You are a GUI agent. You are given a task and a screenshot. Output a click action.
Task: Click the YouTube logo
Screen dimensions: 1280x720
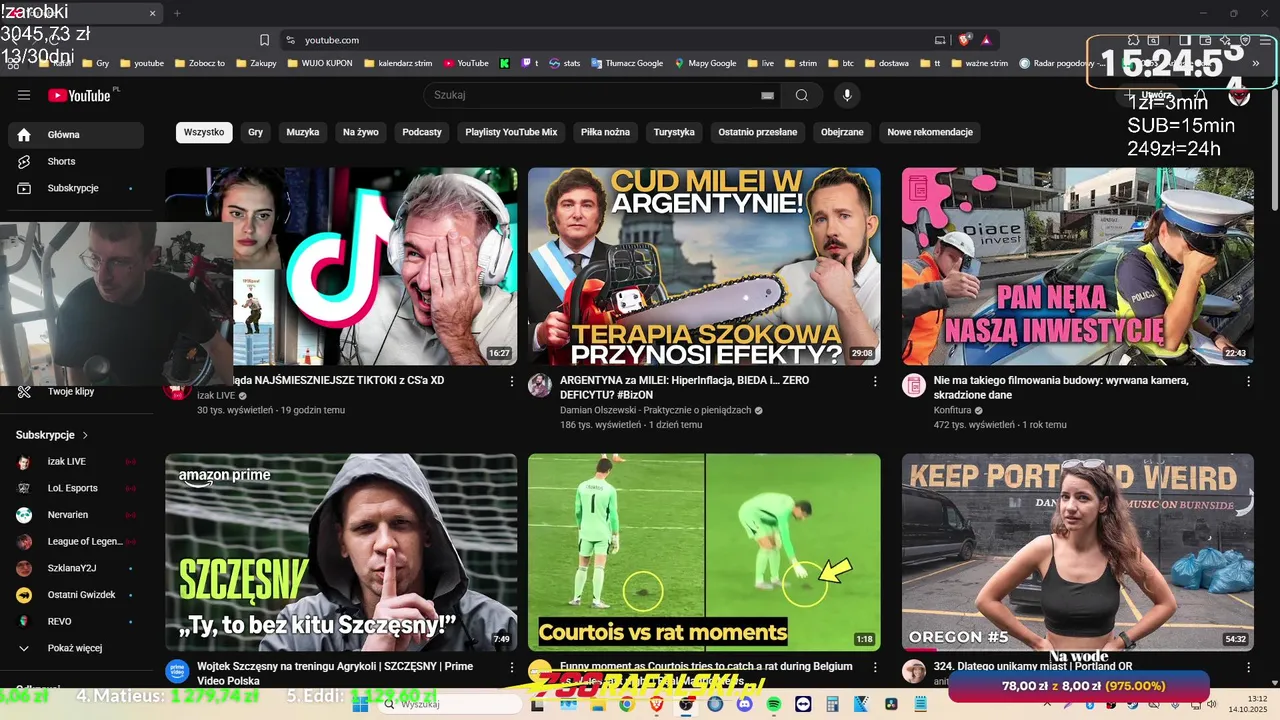(x=79, y=95)
